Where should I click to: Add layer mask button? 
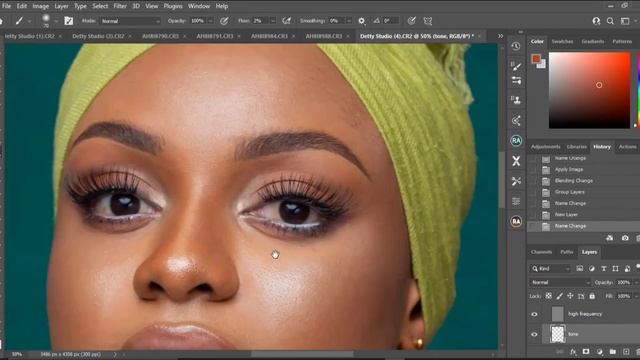click(586, 352)
